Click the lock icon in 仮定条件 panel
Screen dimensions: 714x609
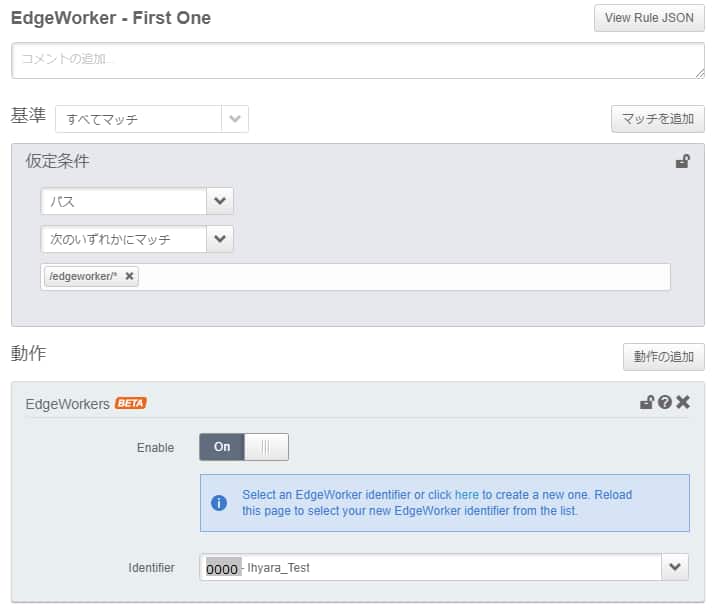[x=682, y=162]
